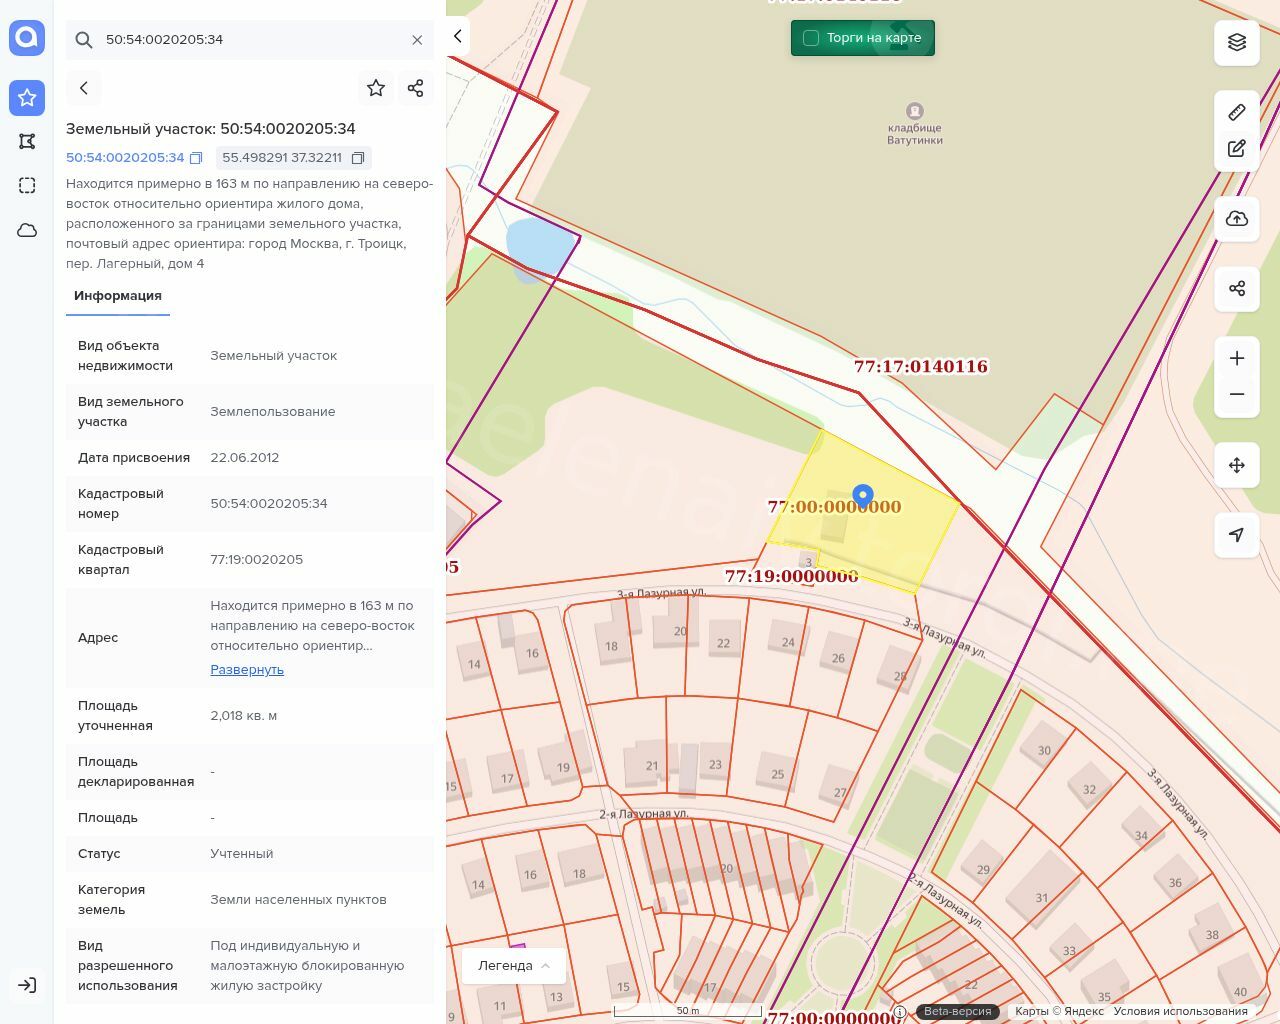Open favorites in the left sidebar
Viewport: 1280px width, 1024px height.
27,98
